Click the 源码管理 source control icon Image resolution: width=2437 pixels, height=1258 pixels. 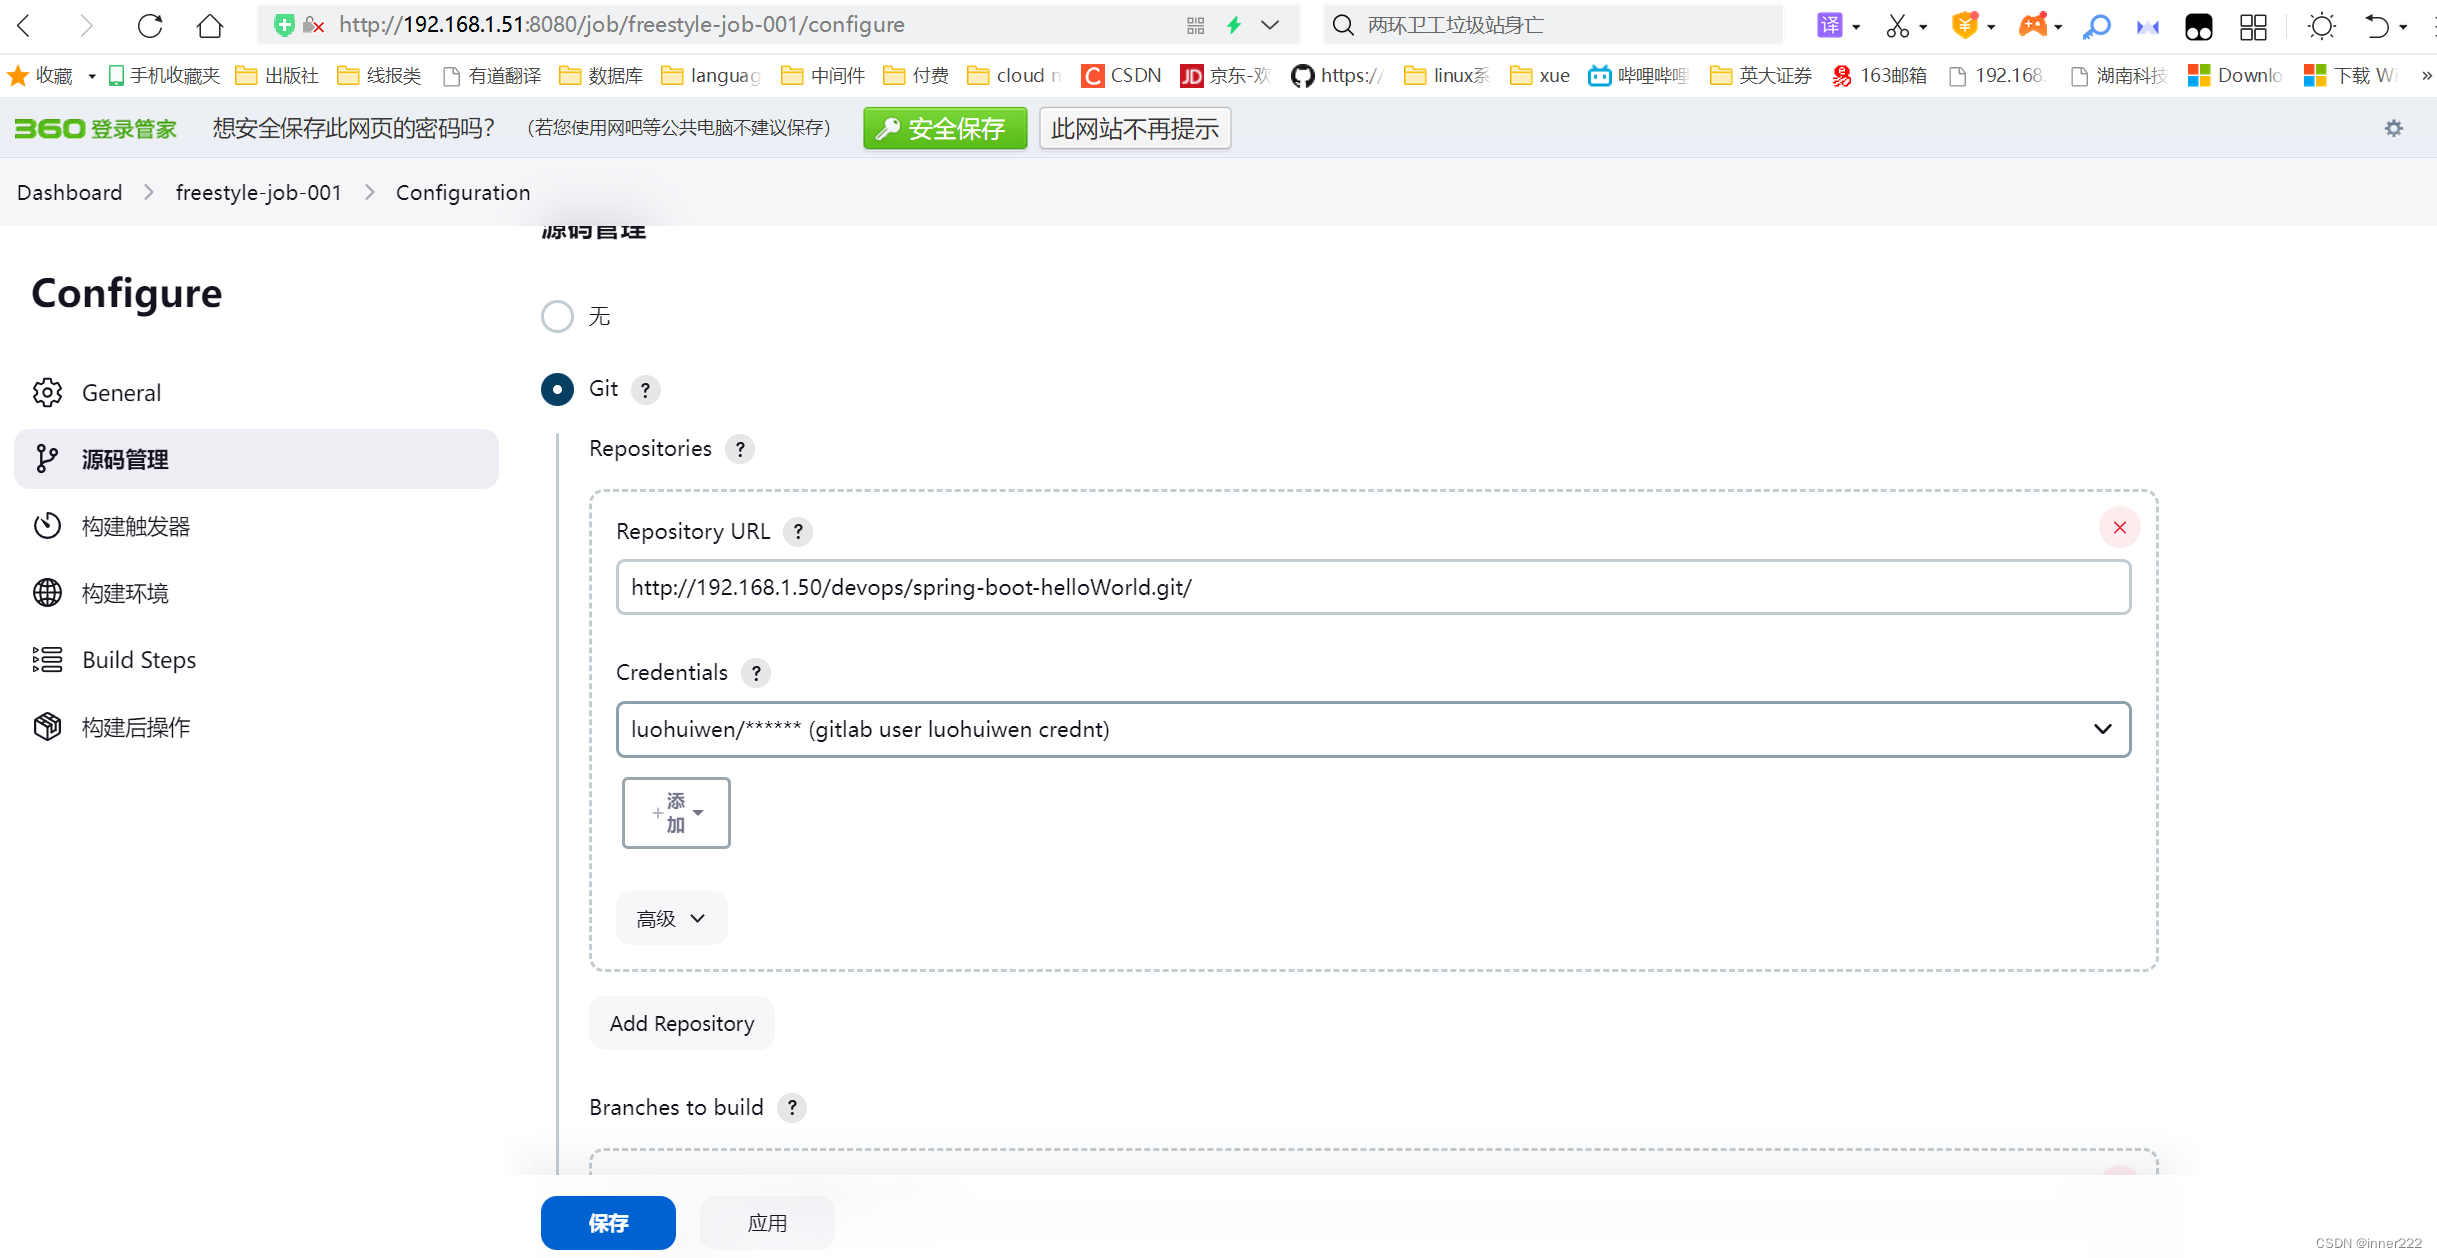pyautogui.click(x=47, y=459)
